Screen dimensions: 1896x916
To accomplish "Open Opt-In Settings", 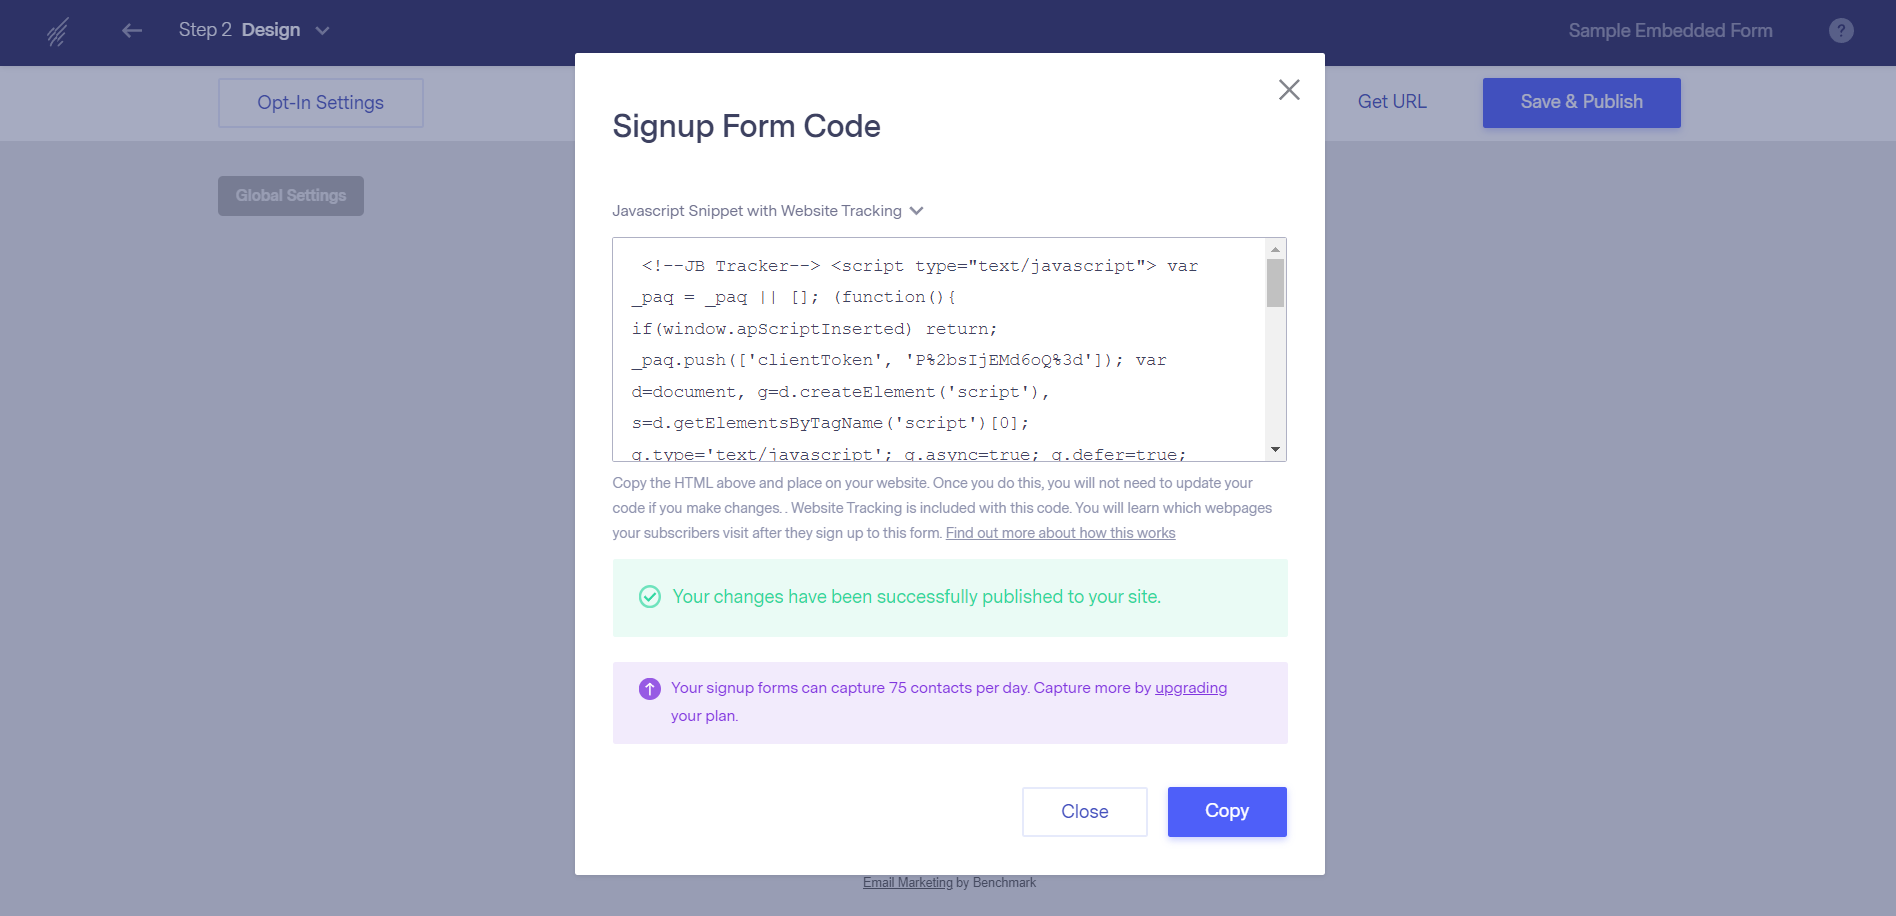I will point(320,103).
